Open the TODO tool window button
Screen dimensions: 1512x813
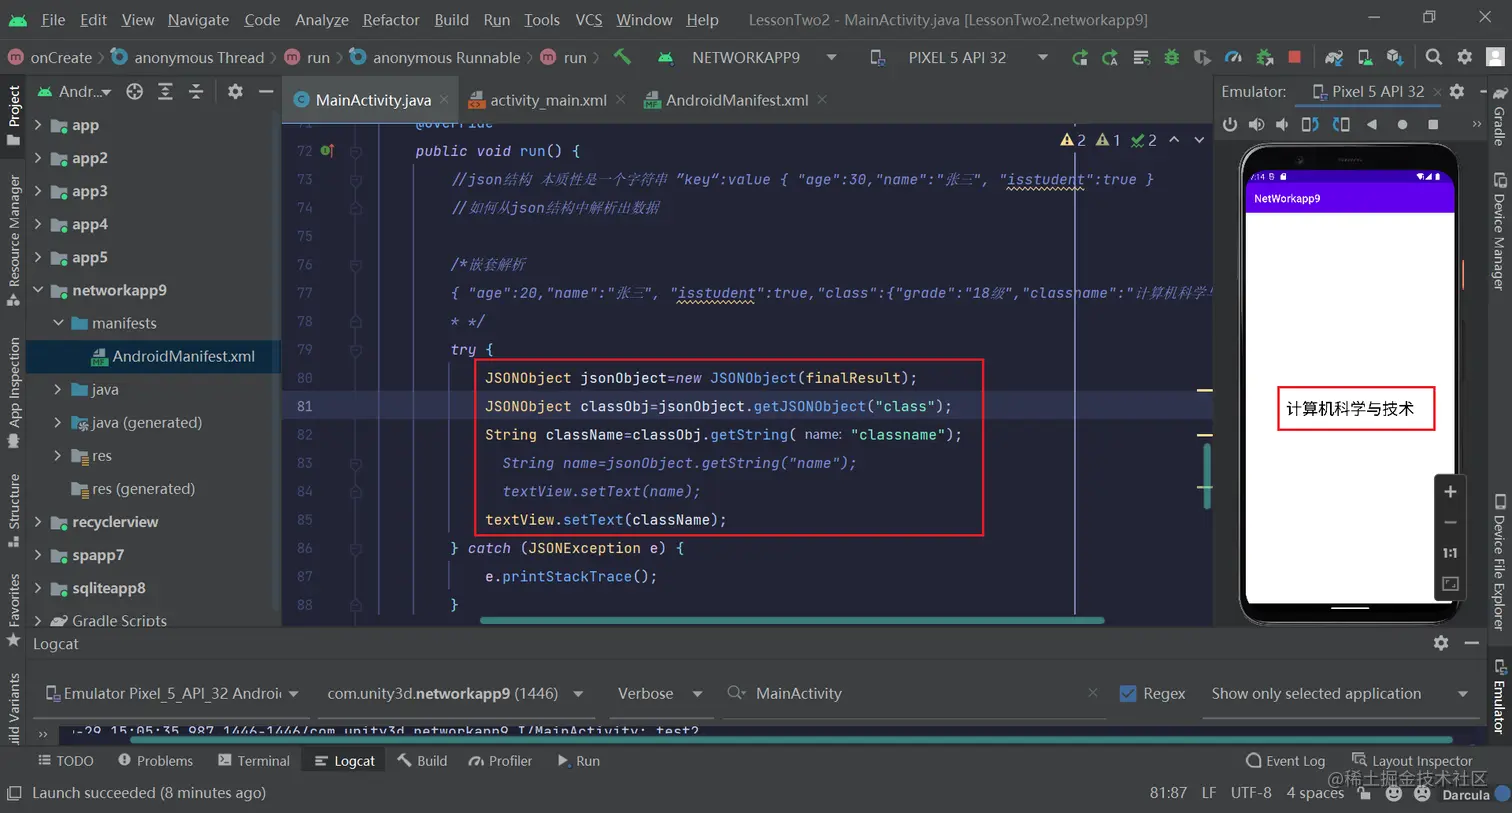[66, 761]
